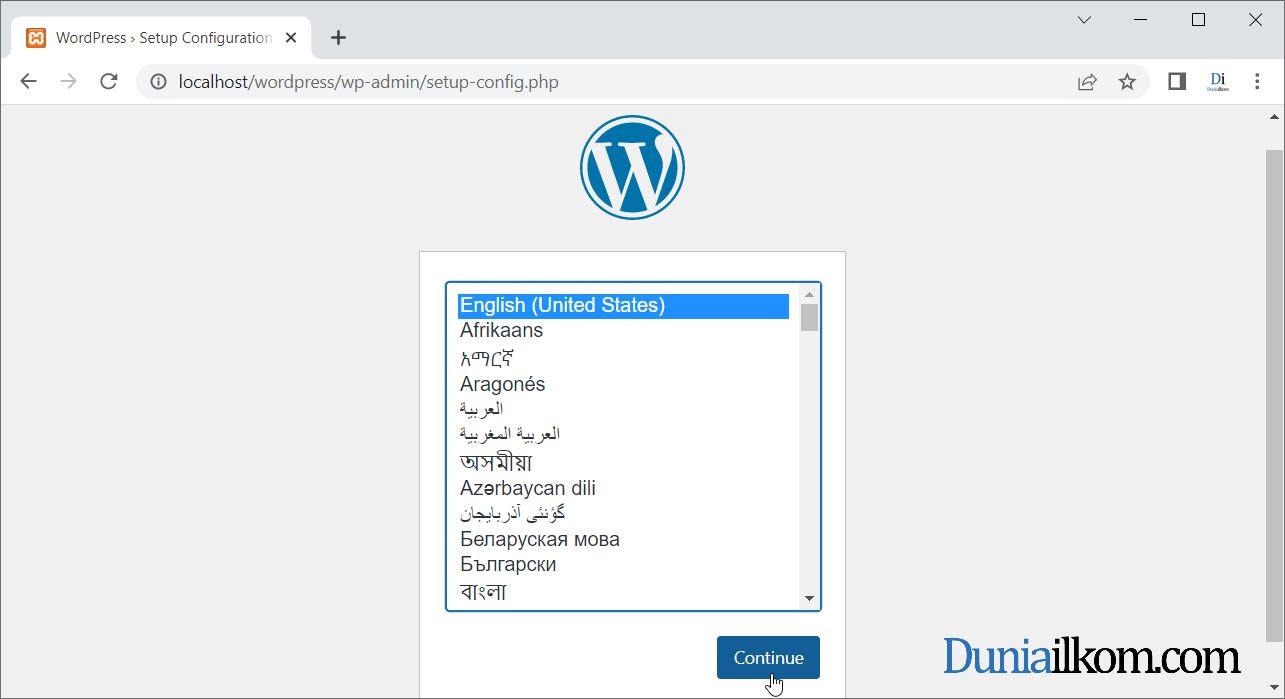This screenshot has height=699, width=1285.
Task: Select the Moroccan Arabic language option
Action: [x=623, y=434]
